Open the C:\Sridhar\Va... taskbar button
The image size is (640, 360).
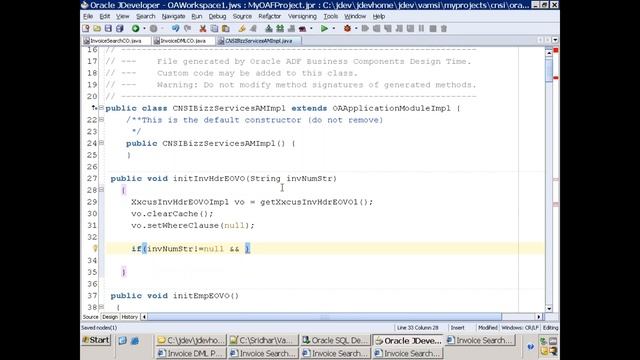point(264,340)
